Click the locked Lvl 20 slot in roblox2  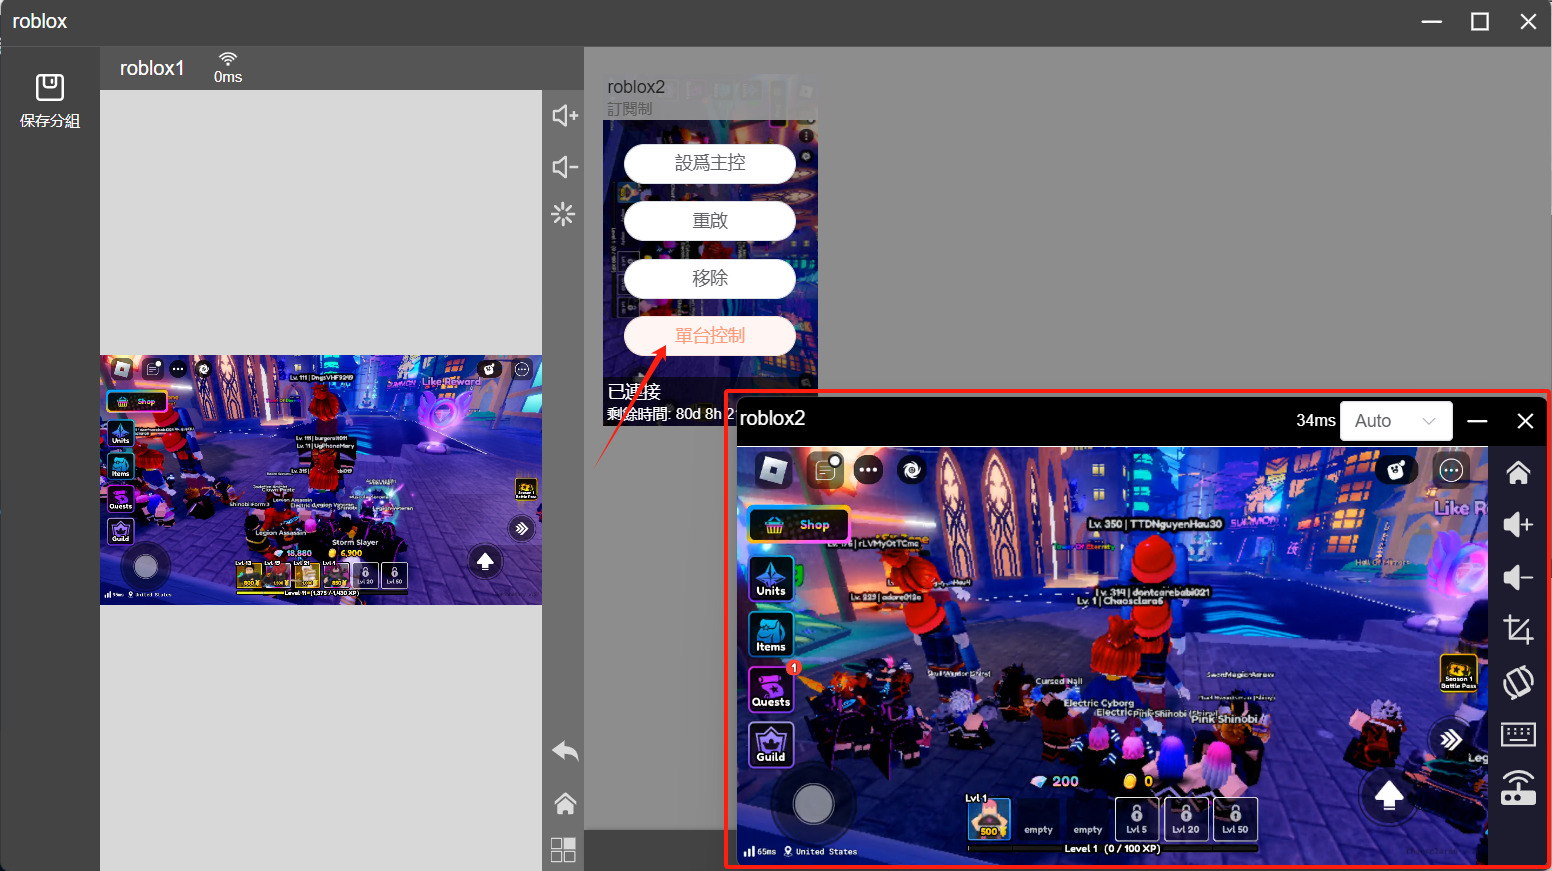pos(1186,818)
